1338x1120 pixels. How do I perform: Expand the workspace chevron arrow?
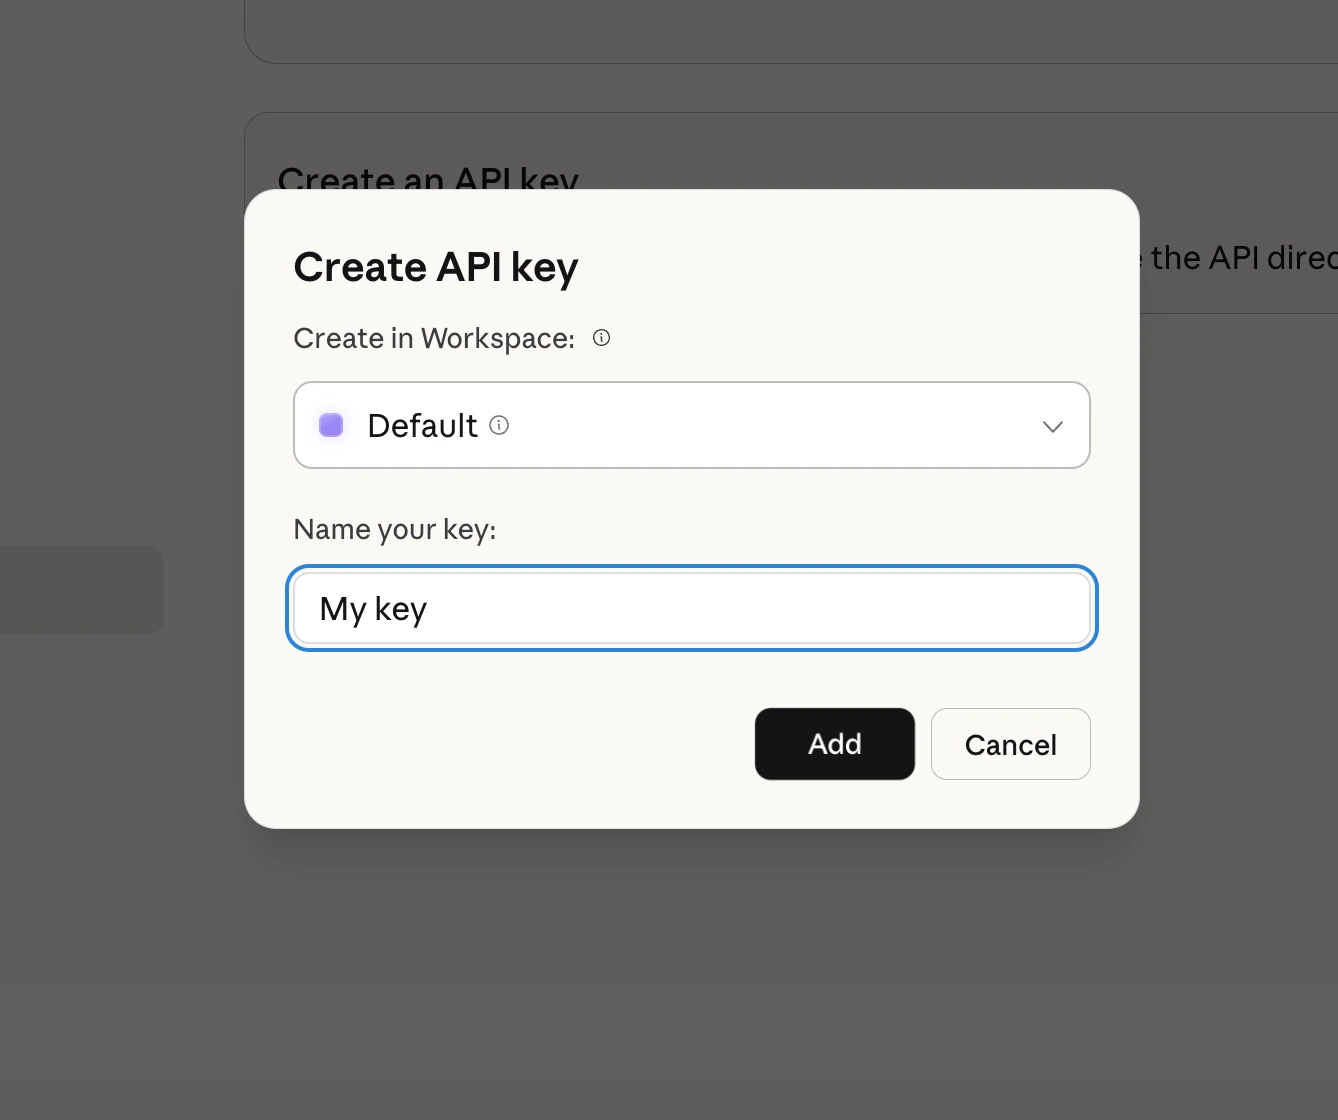coord(1052,426)
